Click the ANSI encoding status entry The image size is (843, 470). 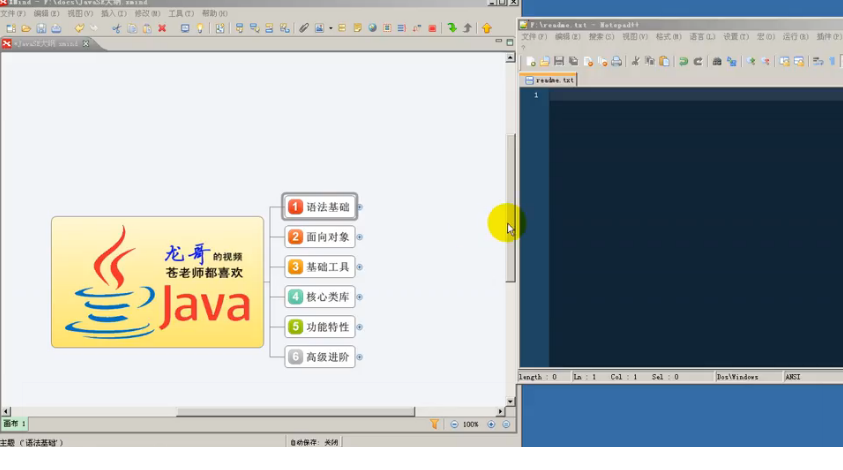tap(792, 377)
